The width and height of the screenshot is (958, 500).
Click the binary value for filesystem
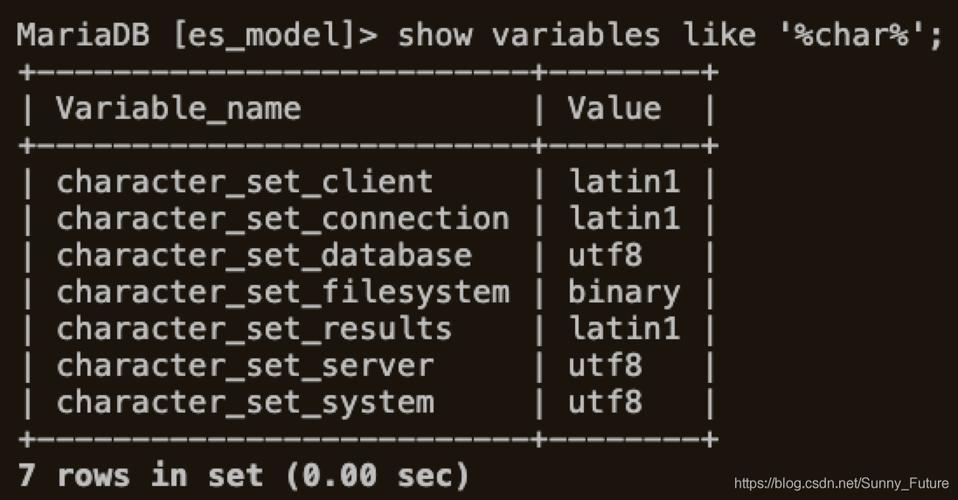pyautogui.click(x=624, y=293)
